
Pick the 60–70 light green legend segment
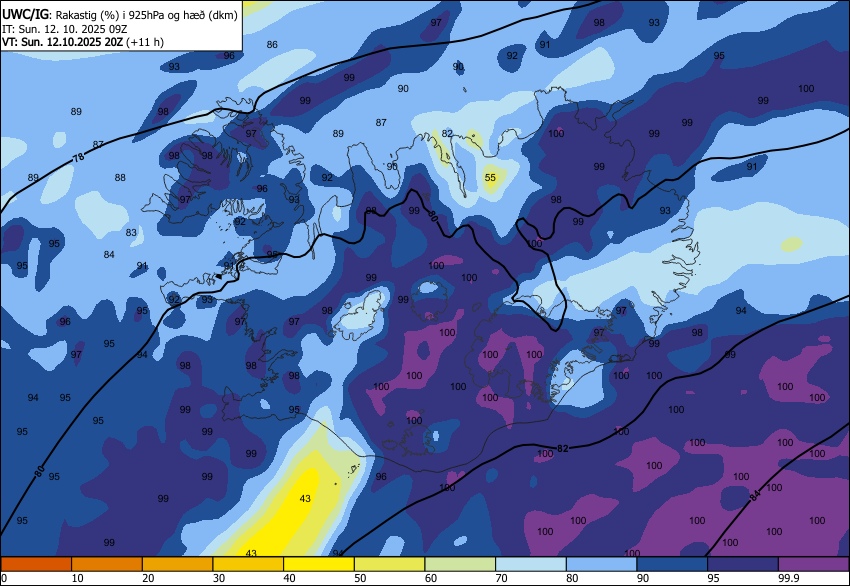460,564
